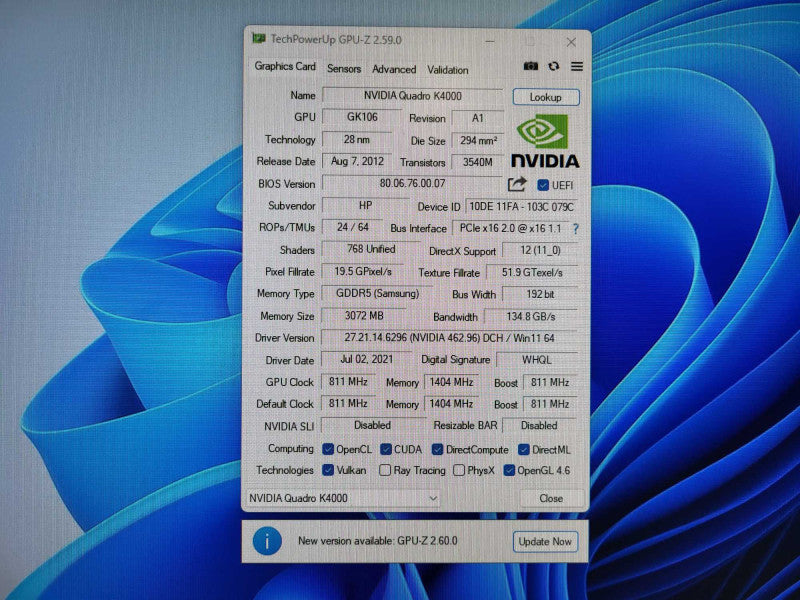This screenshot has width=800, height=600.
Task: Click the Resizable BAR value Disabled
Action: (x=539, y=425)
